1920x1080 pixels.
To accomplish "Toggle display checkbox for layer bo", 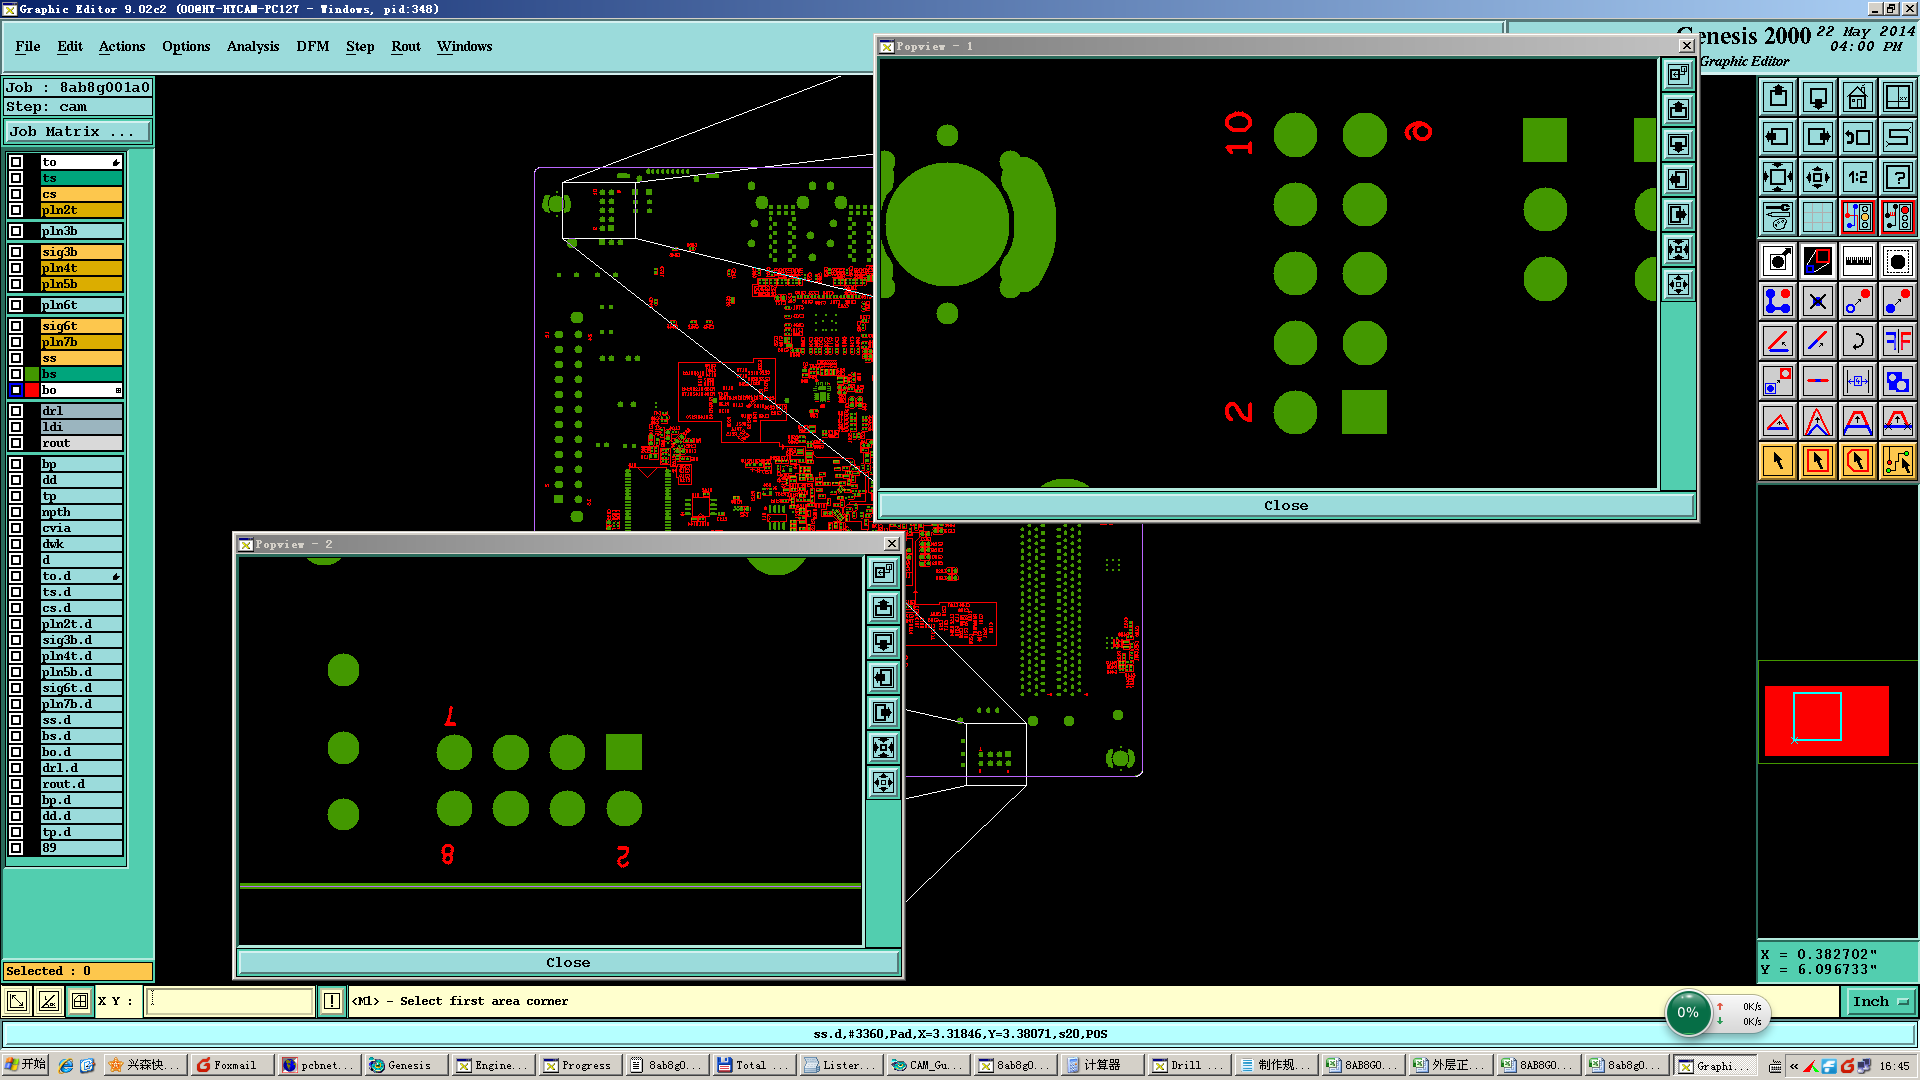I will coord(16,390).
